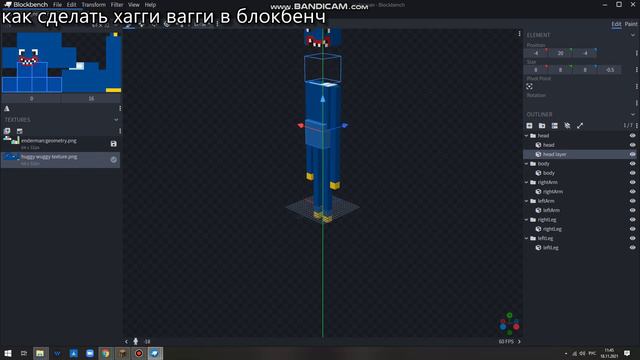Viewport: 640px width, 360px height.
Task: Collapse the Outliner panel
Action: pyautogui.click(x=633, y=114)
